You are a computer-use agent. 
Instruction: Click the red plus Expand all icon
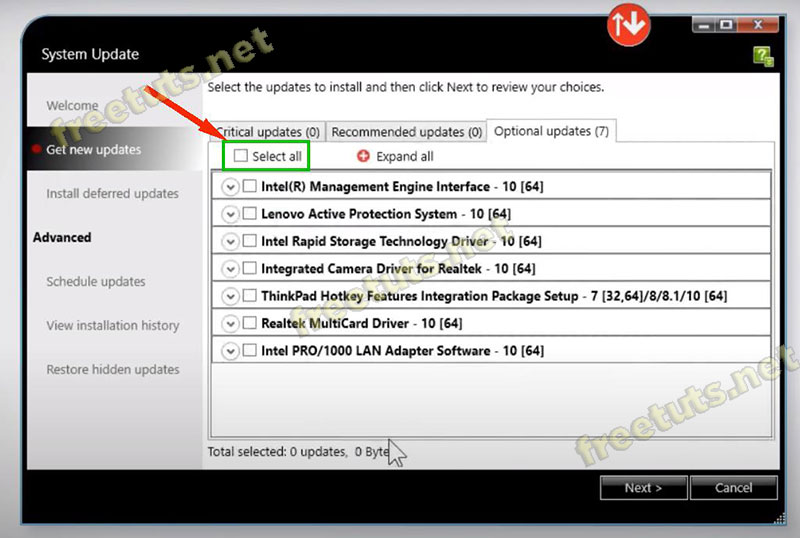363,156
